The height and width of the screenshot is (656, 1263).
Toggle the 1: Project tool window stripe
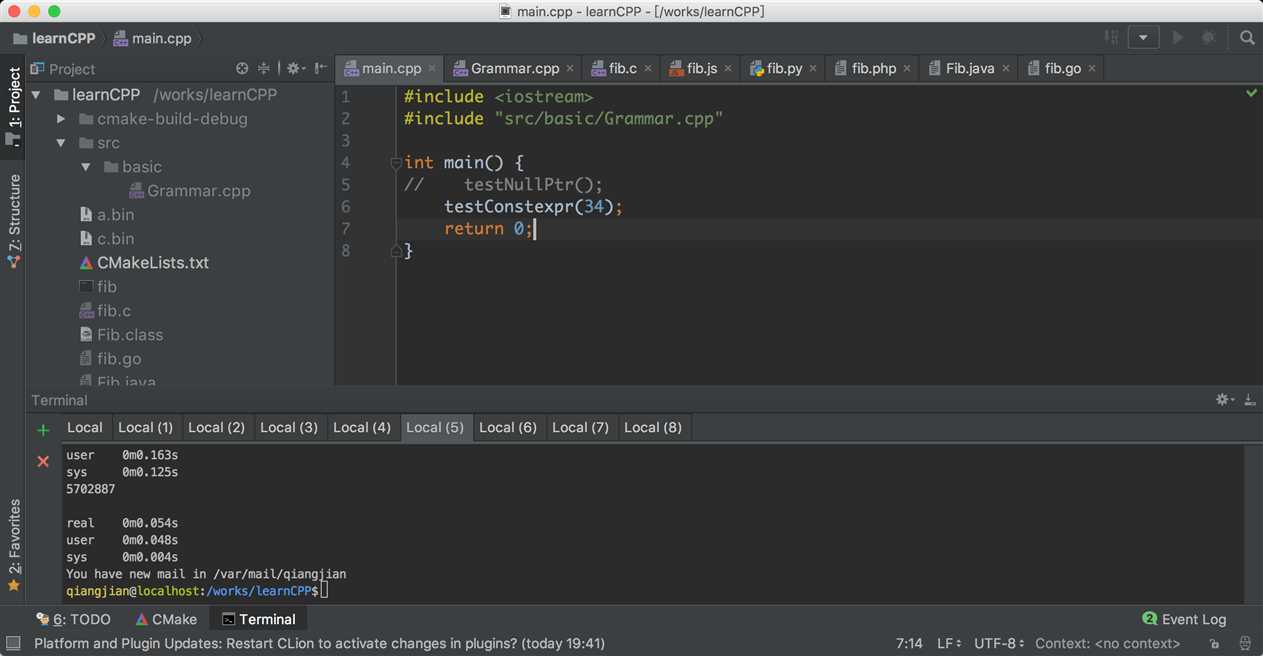click(14, 105)
